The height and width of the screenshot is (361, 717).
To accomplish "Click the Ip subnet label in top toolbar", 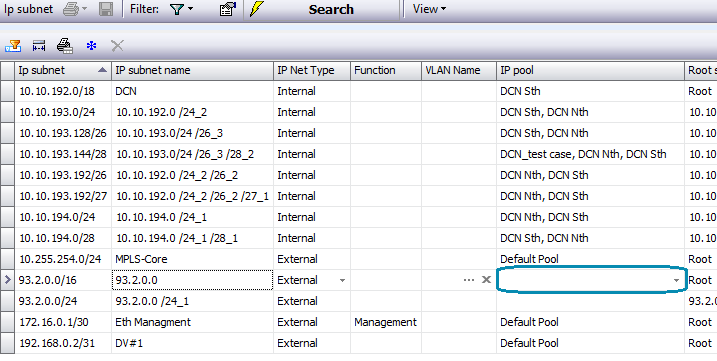I will click(28, 9).
